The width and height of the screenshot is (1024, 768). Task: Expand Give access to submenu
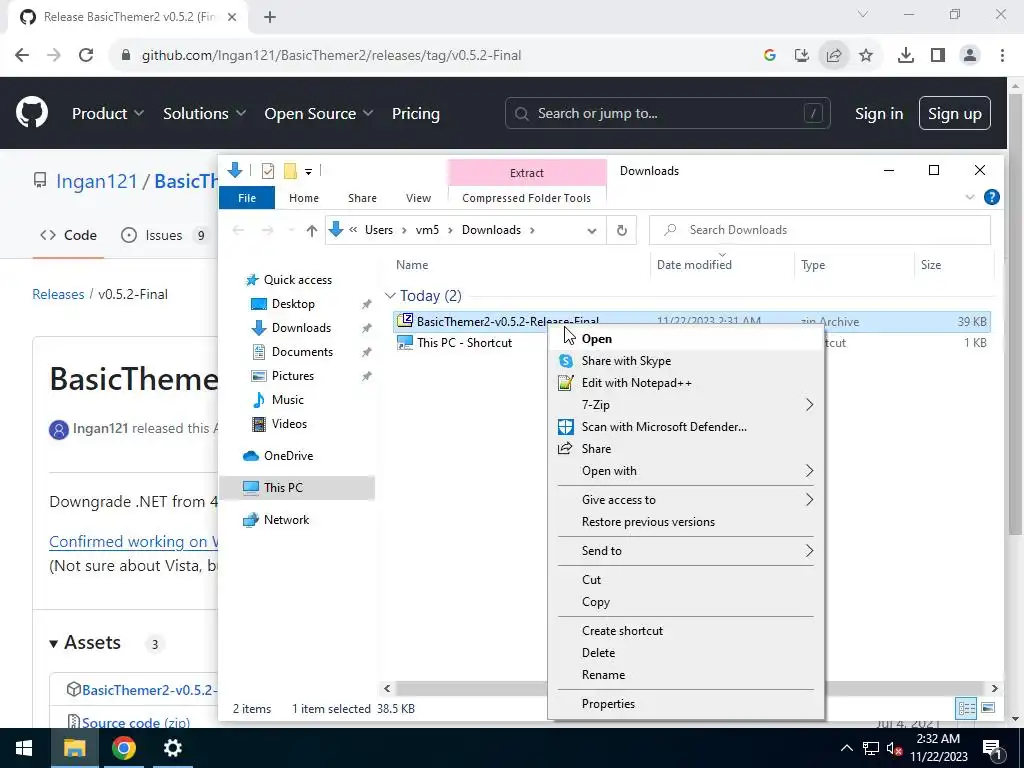[x=809, y=500]
